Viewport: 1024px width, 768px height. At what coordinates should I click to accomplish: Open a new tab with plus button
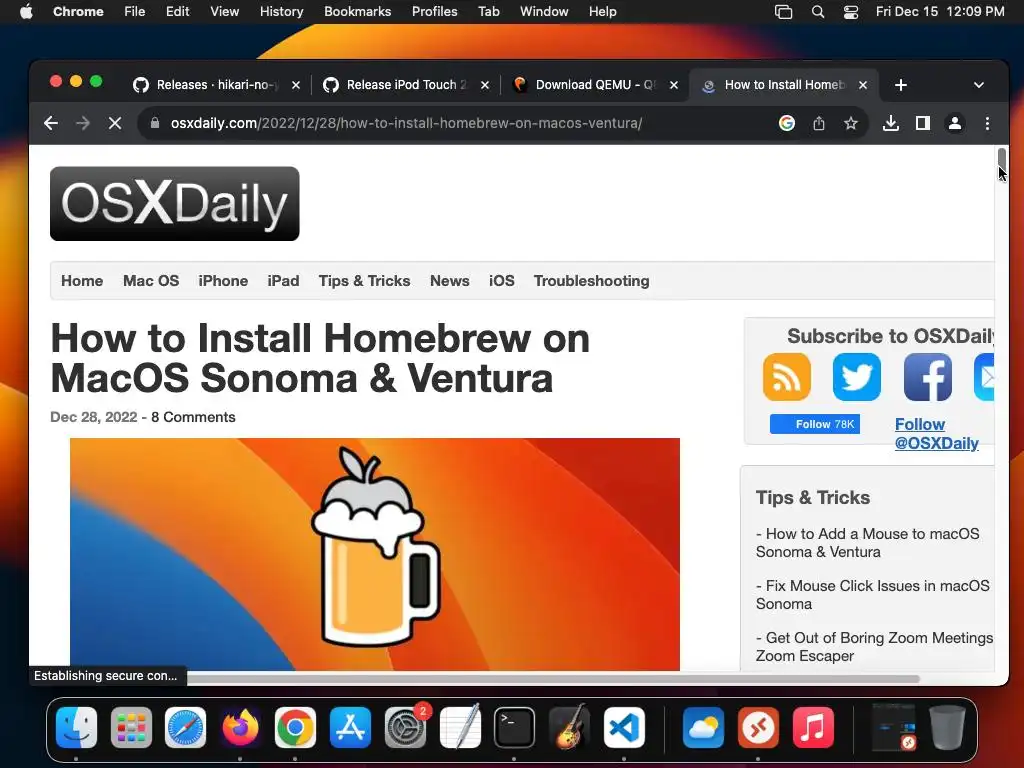pyautogui.click(x=901, y=85)
